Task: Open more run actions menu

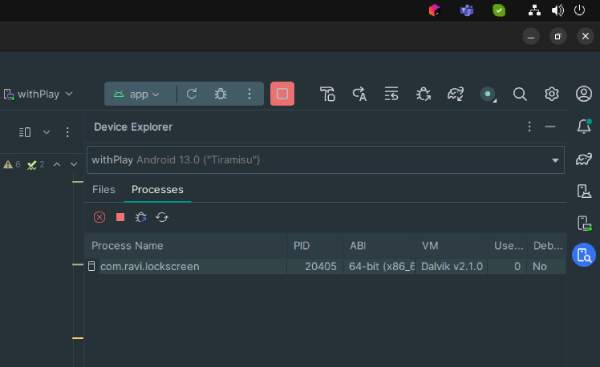Action: [x=249, y=94]
